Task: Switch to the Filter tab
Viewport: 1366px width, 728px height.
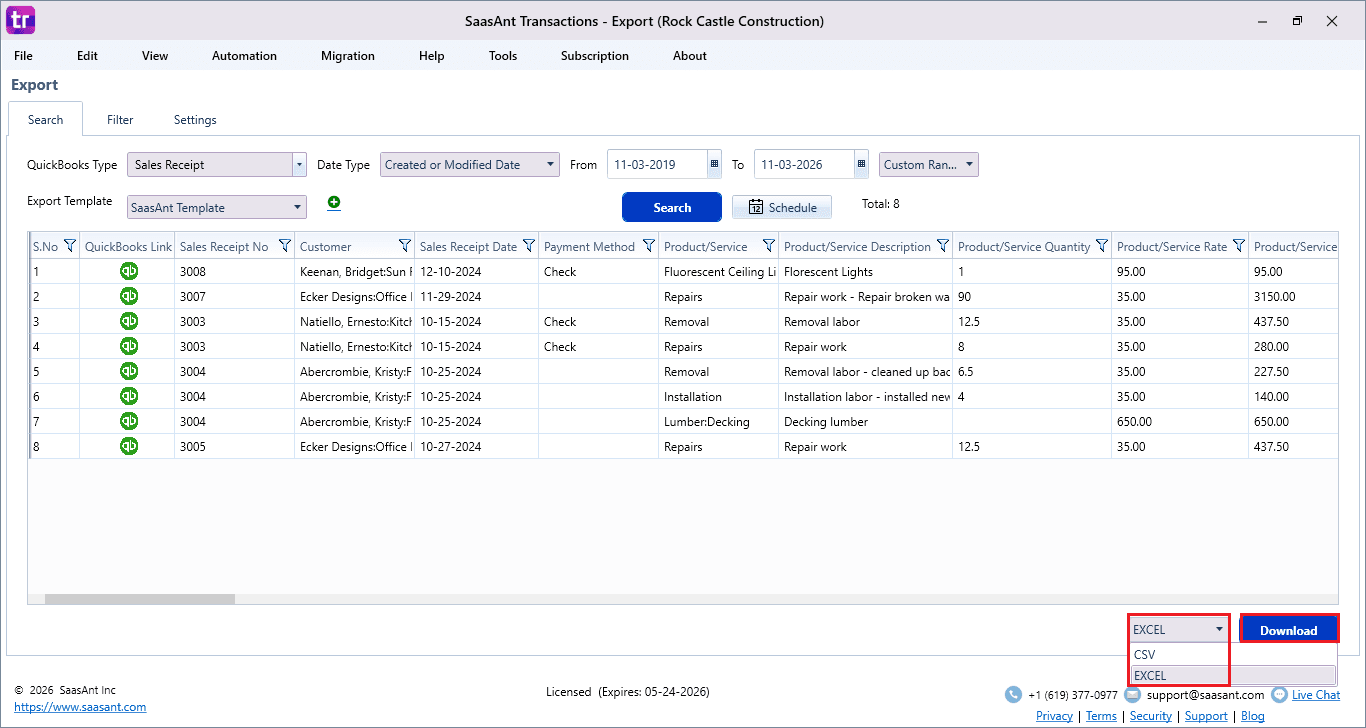Action: pos(120,120)
